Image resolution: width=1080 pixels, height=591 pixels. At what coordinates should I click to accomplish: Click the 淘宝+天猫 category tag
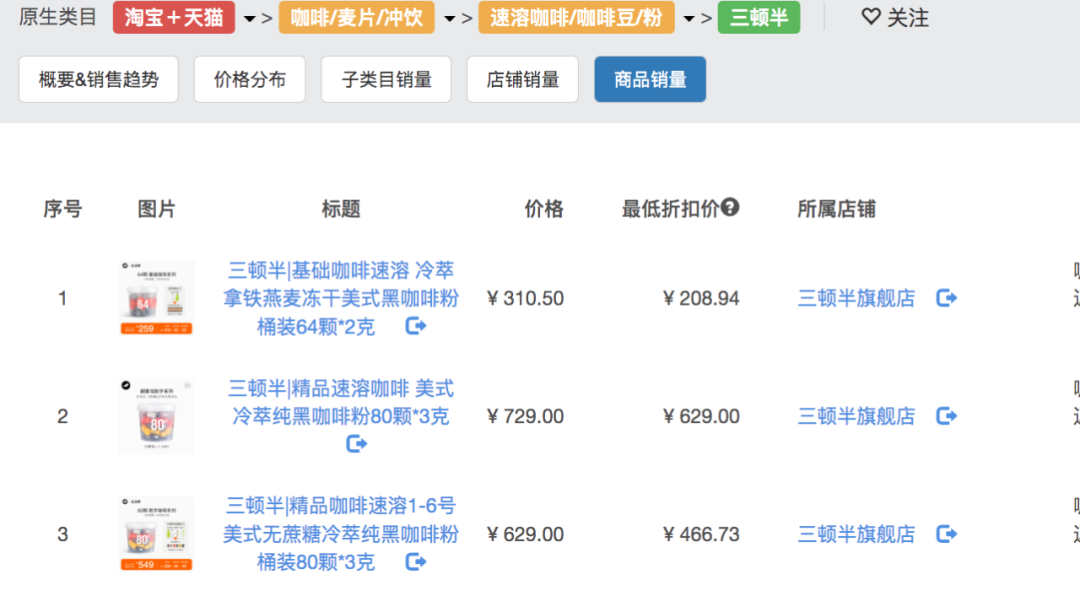pyautogui.click(x=174, y=17)
